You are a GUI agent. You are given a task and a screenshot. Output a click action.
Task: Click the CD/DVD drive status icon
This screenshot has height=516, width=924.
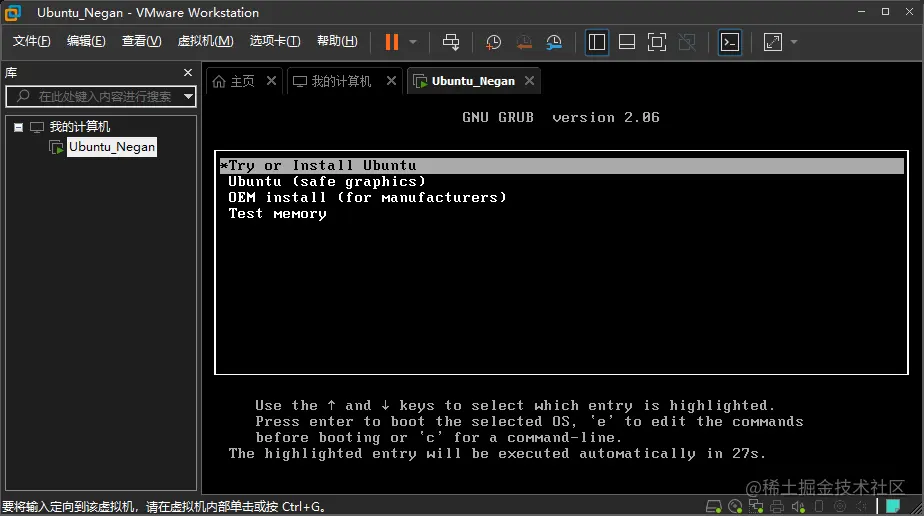[735, 506]
